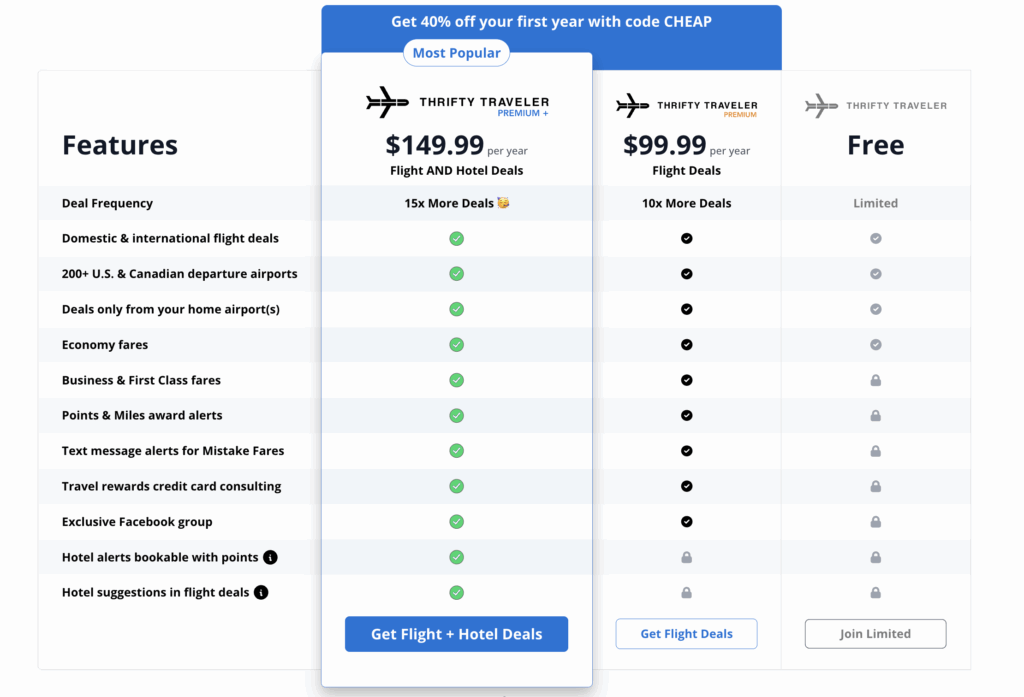Click the green checkmark for Premium+ Text message alerts
The height and width of the screenshot is (697, 1024).
pyautogui.click(x=456, y=450)
